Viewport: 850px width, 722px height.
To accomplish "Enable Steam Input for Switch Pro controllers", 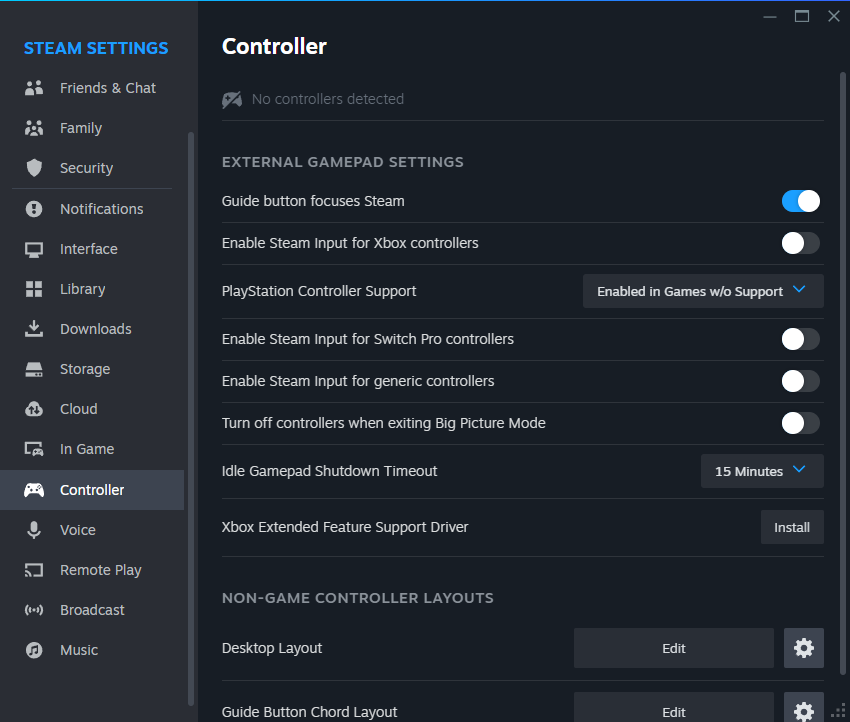I will 800,339.
